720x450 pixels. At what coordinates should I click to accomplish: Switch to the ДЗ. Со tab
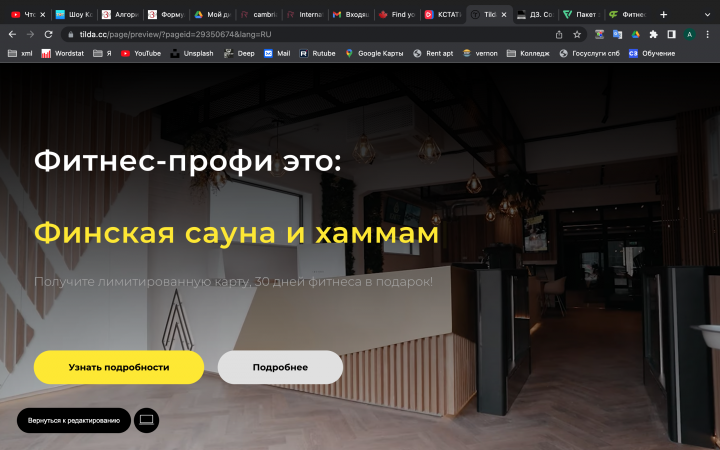(x=535, y=15)
